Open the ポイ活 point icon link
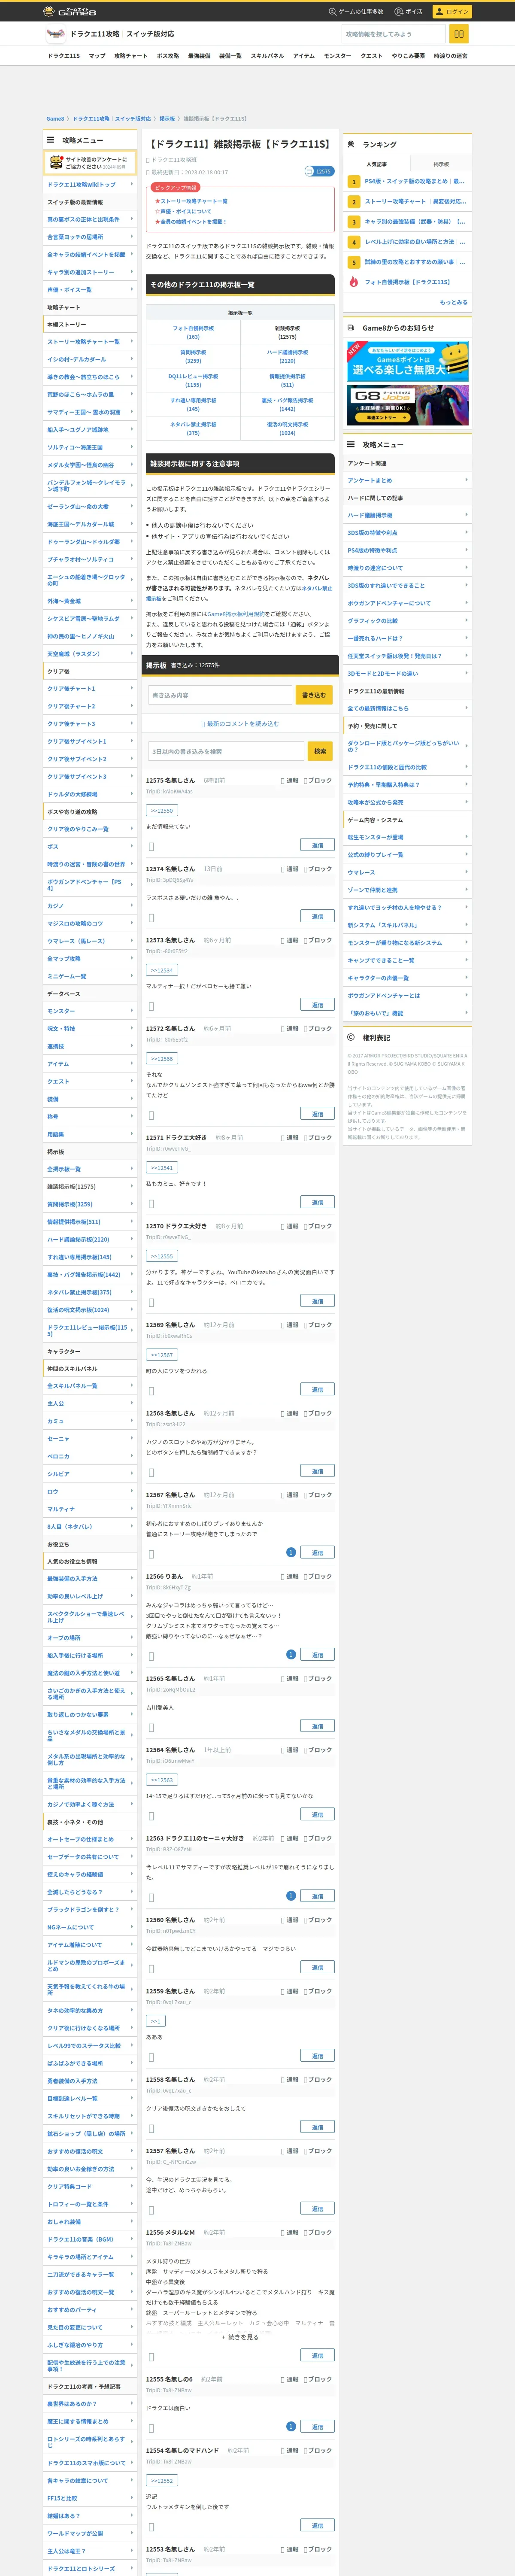 tap(408, 12)
